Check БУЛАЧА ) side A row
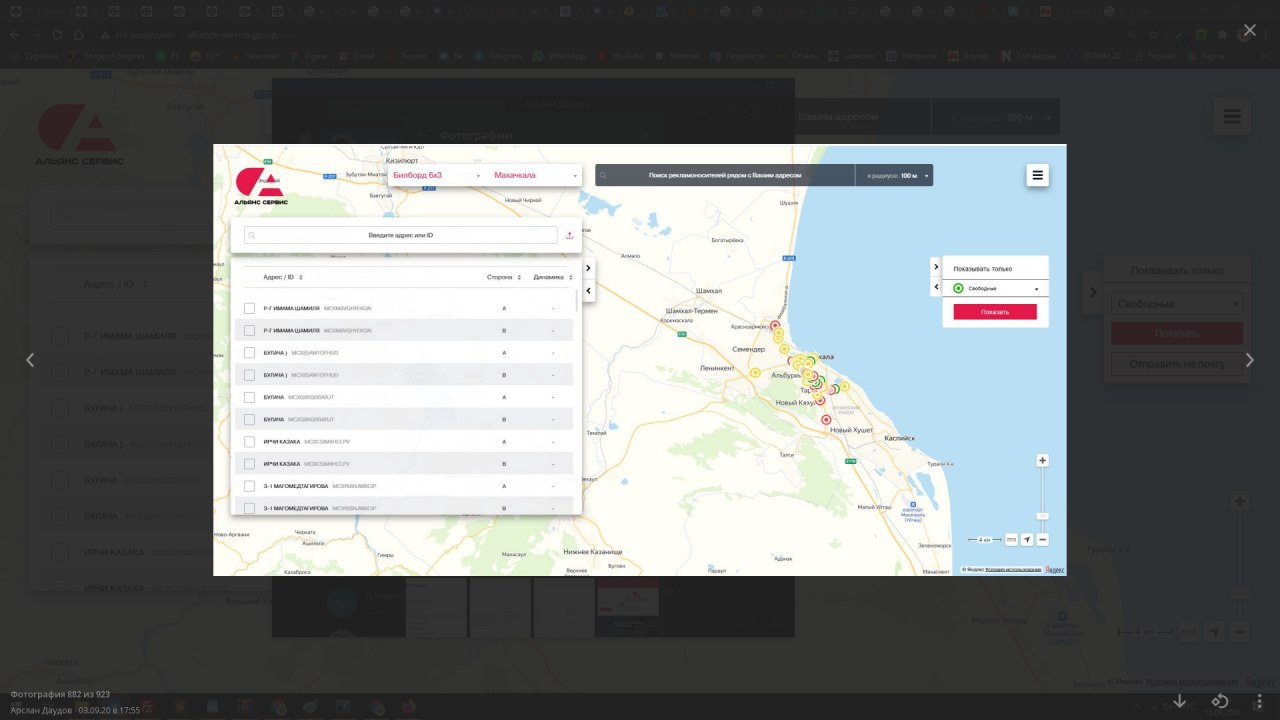The image size is (1280, 720). (250, 353)
